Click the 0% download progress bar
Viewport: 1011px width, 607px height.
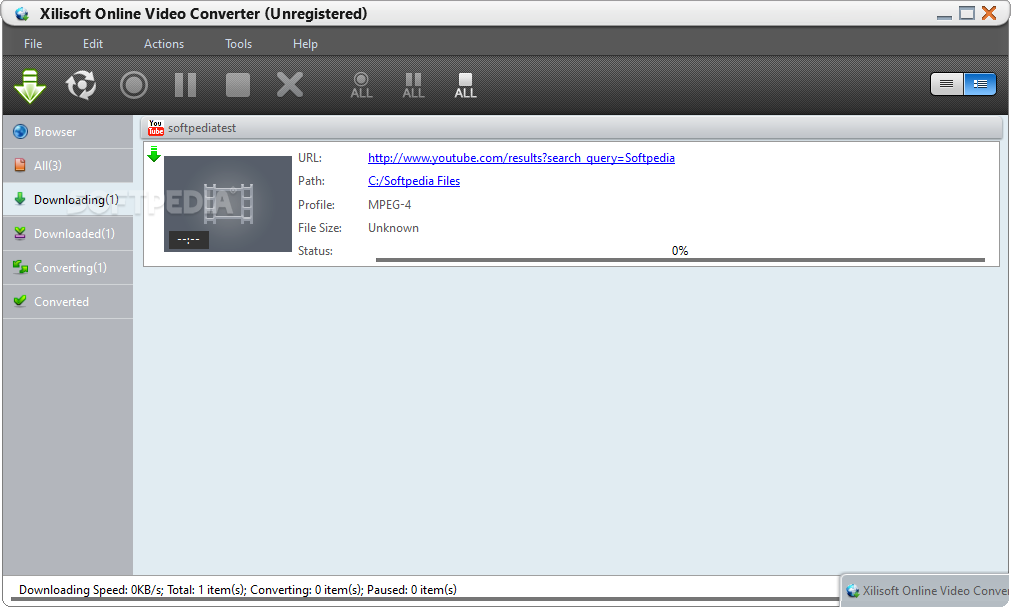click(680, 260)
